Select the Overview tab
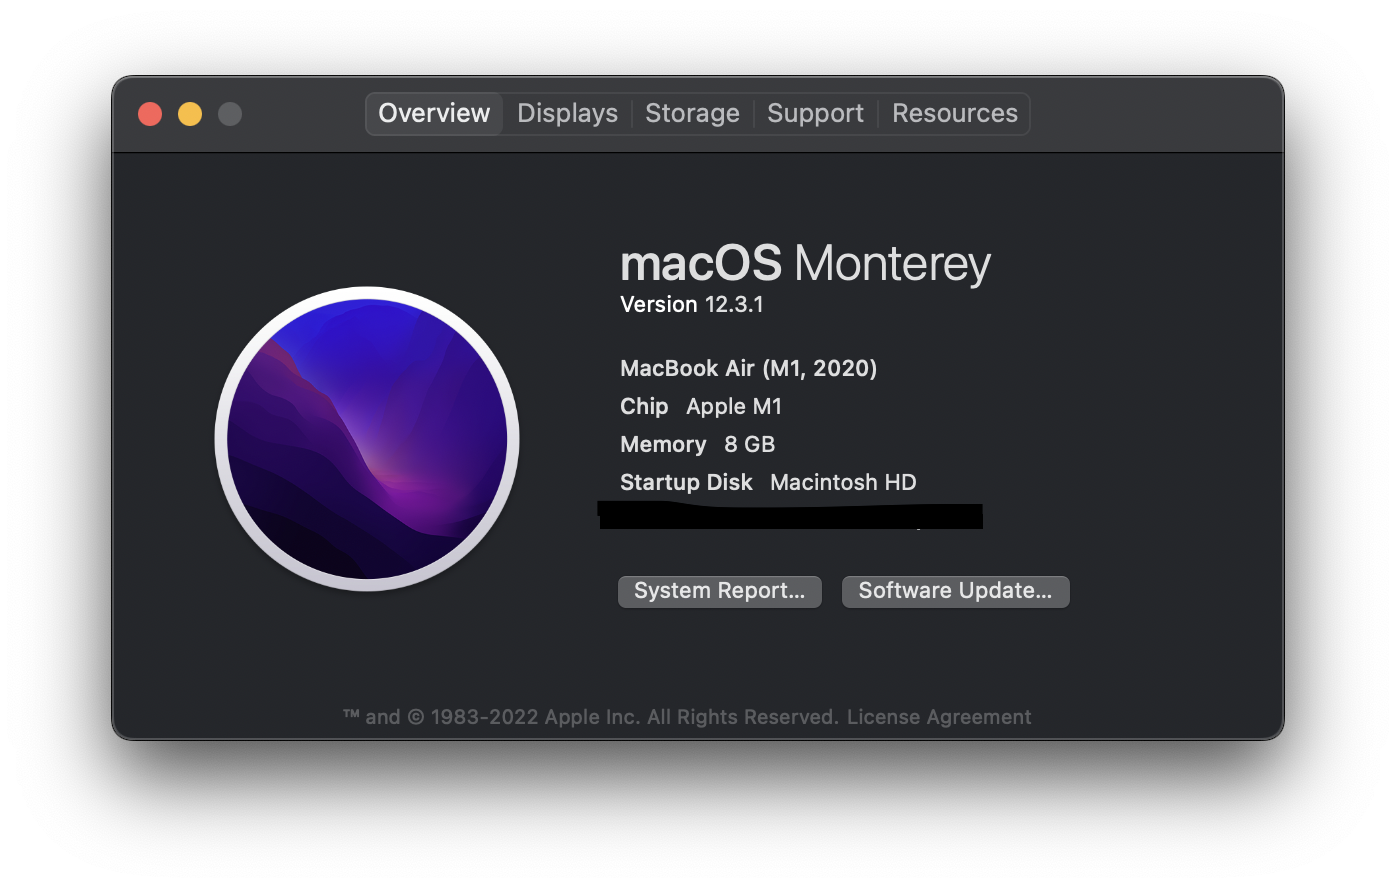This screenshot has height=888, width=1396. [434, 114]
